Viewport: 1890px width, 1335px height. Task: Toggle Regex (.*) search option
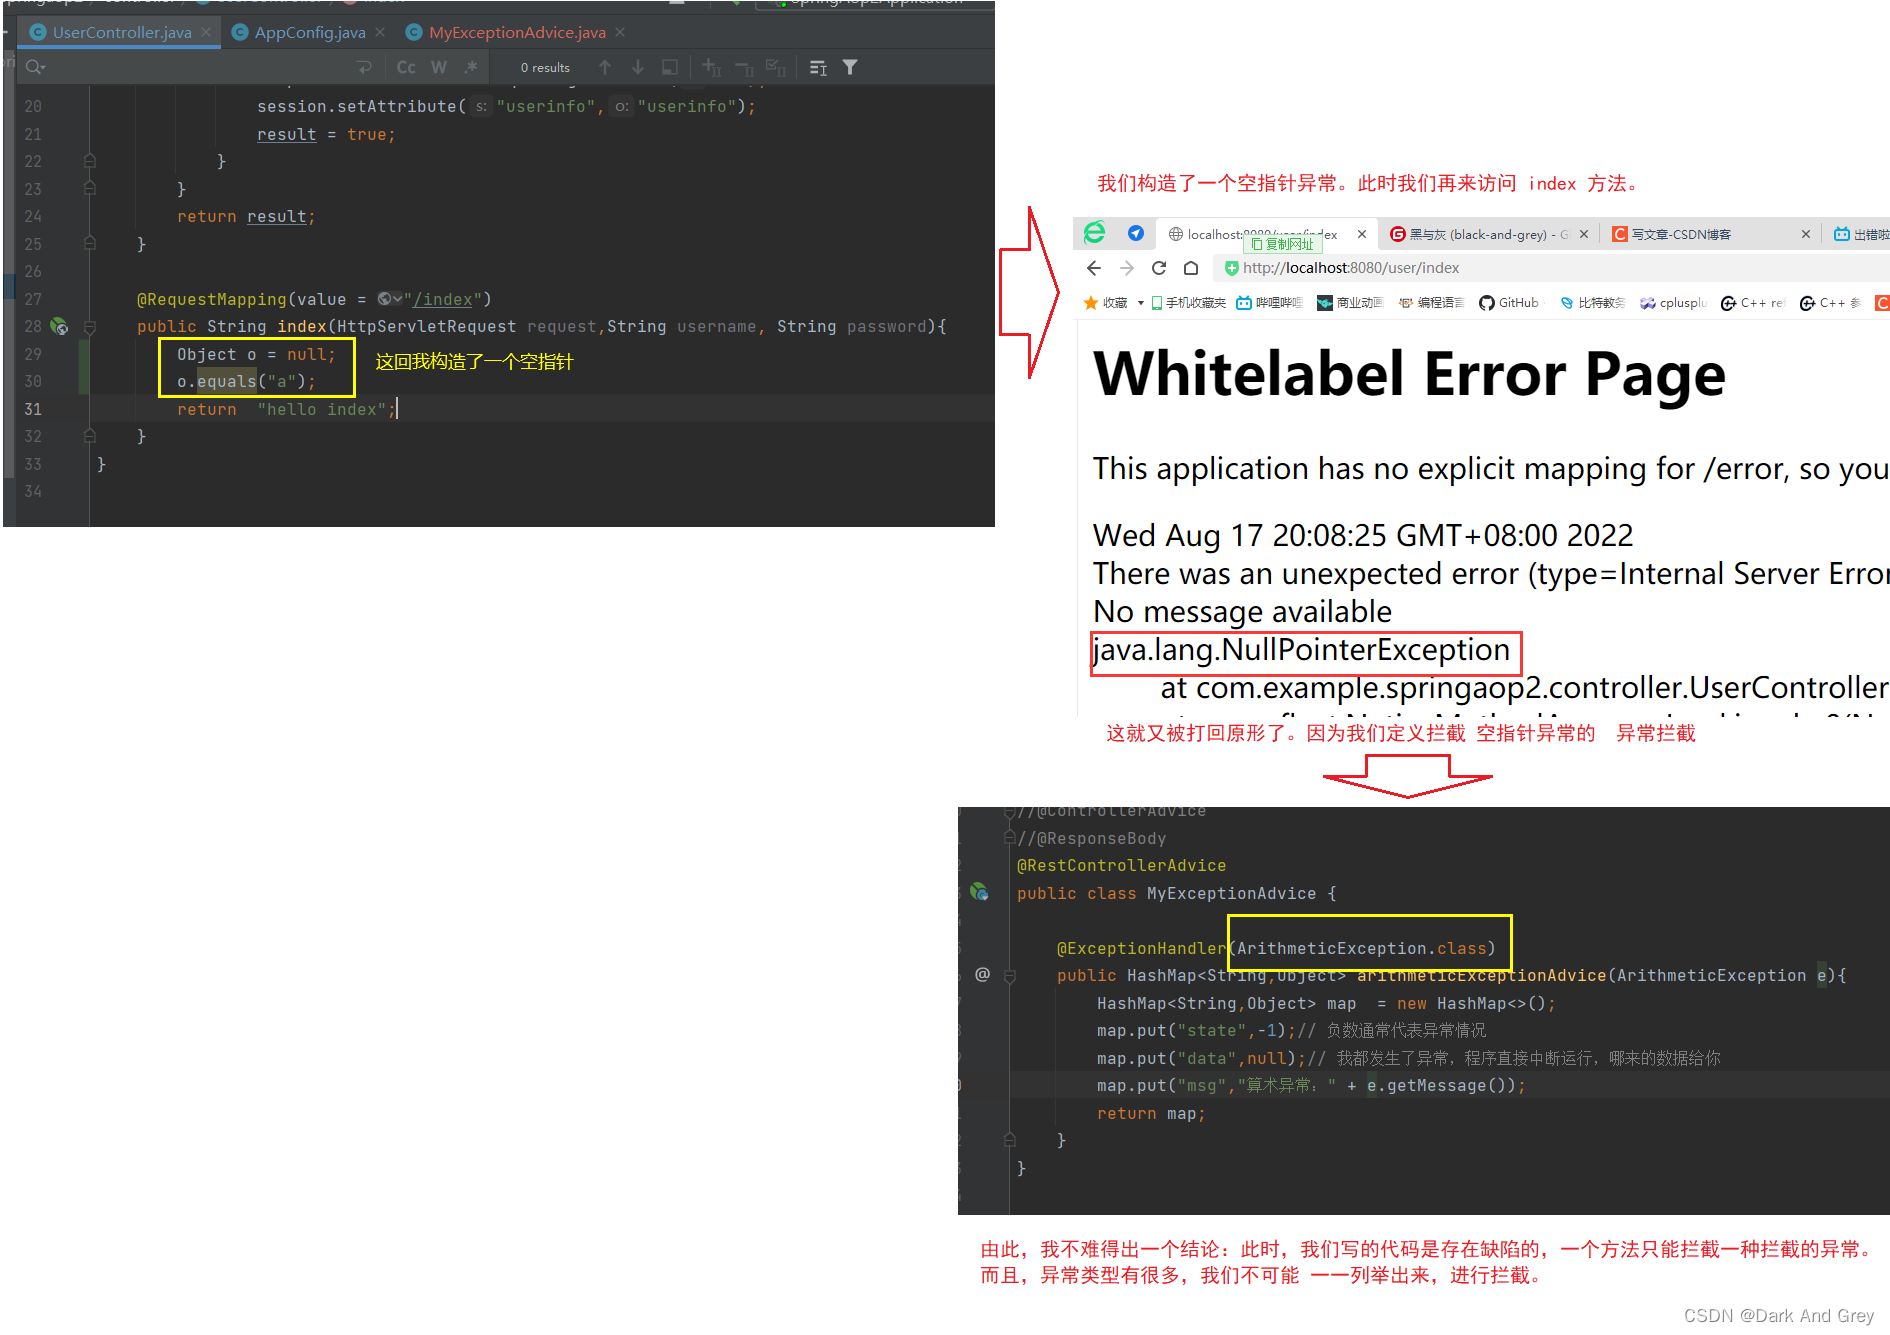coord(471,67)
